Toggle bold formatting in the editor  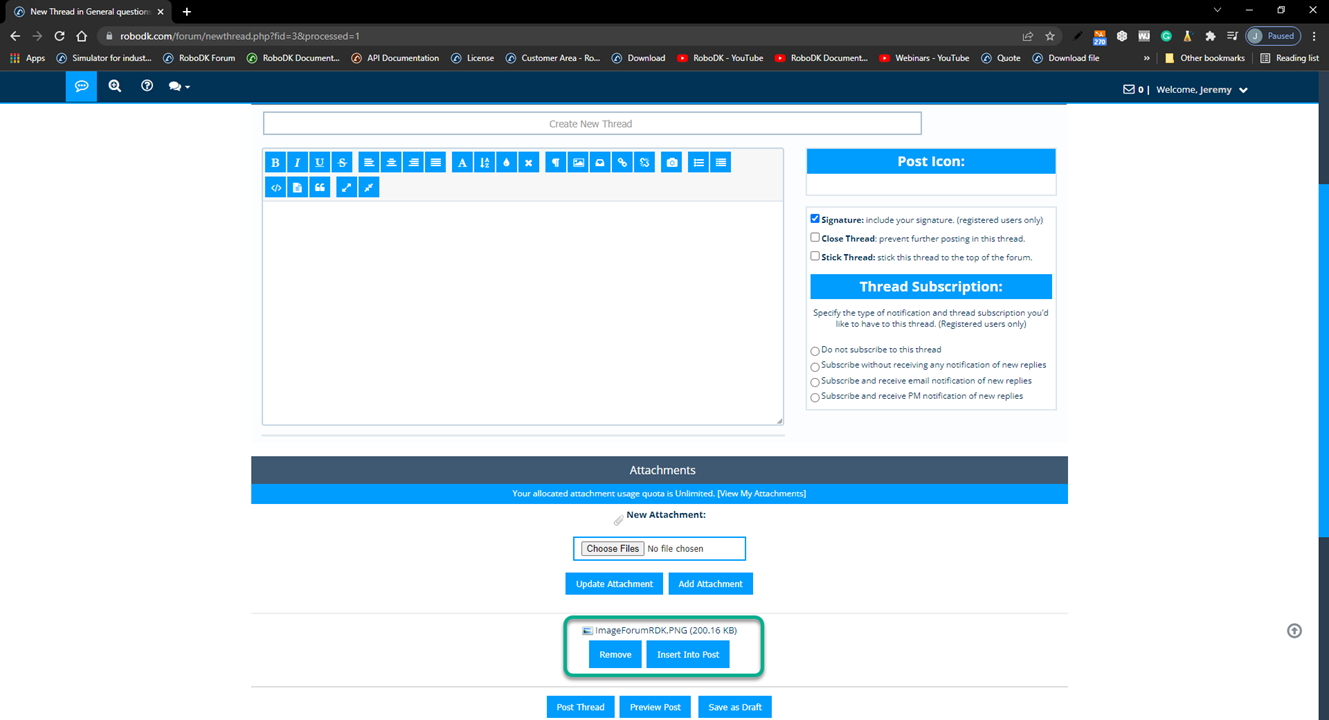pyautogui.click(x=275, y=163)
